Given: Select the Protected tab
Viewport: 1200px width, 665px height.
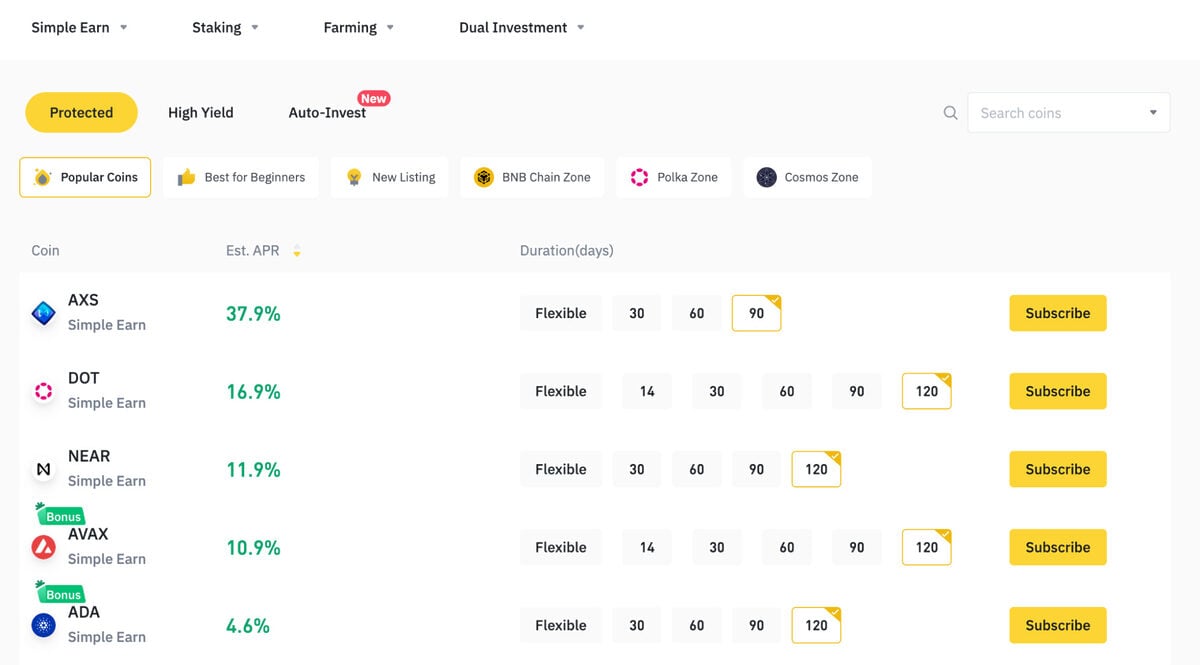Looking at the screenshot, I should pos(81,113).
